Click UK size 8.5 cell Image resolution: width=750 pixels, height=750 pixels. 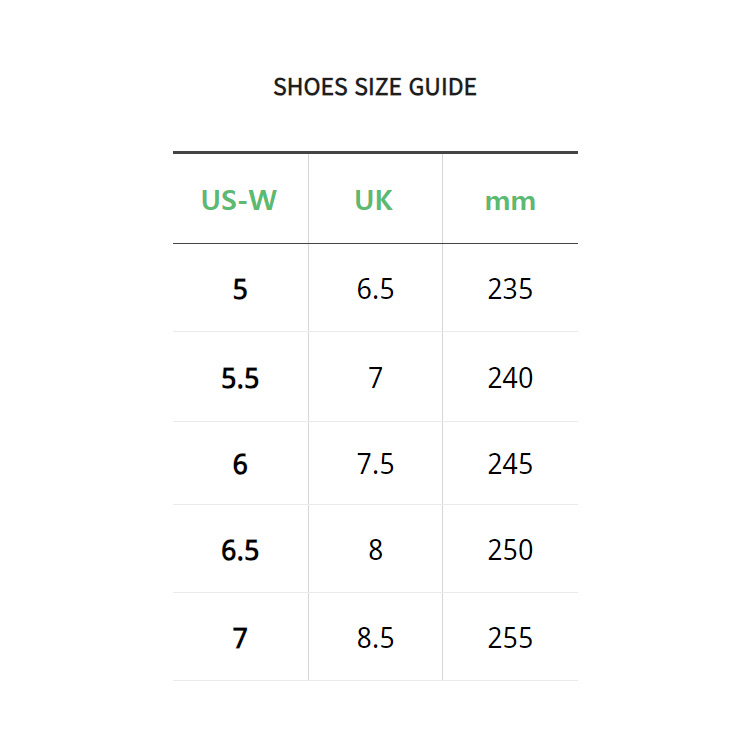click(375, 638)
